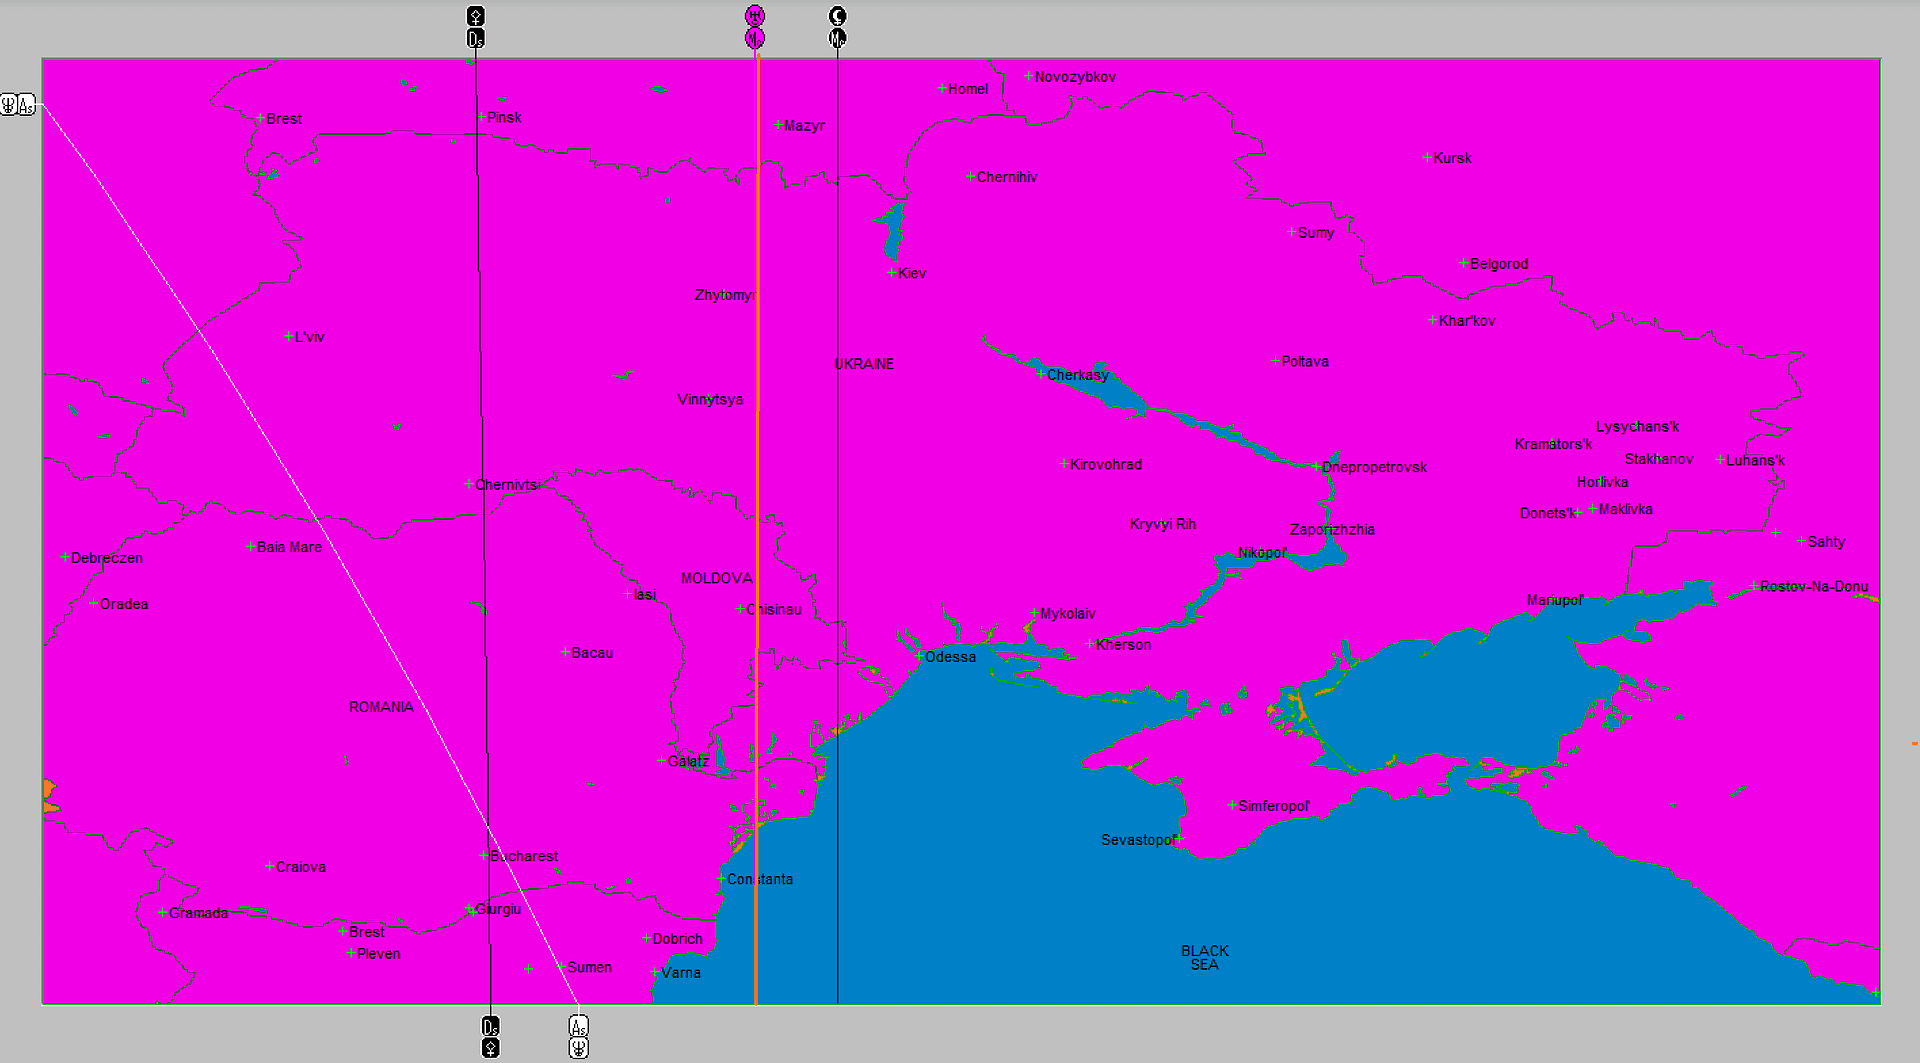
Task: Click the Kiev city marker
Action: coord(892,273)
